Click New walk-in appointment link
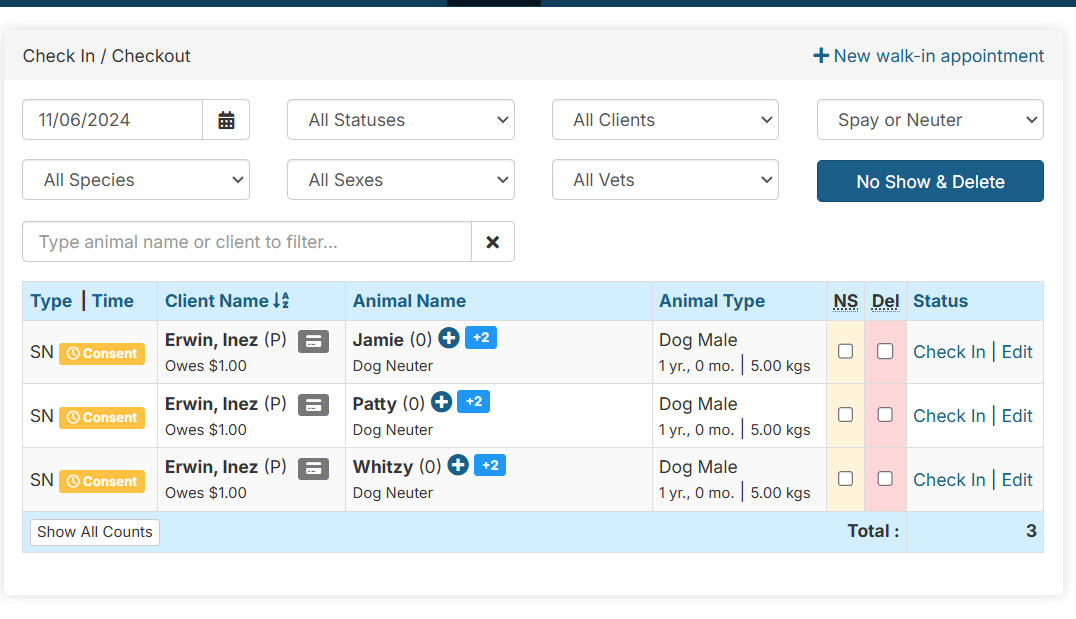Image resolution: width=1076 pixels, height=619 pixels. [928, 56]
